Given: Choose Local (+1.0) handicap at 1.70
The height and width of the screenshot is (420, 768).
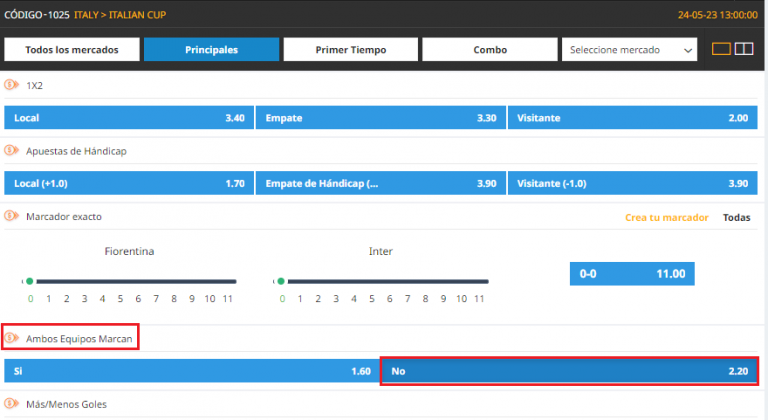Looking at the screenshot, I should [128, 184].
